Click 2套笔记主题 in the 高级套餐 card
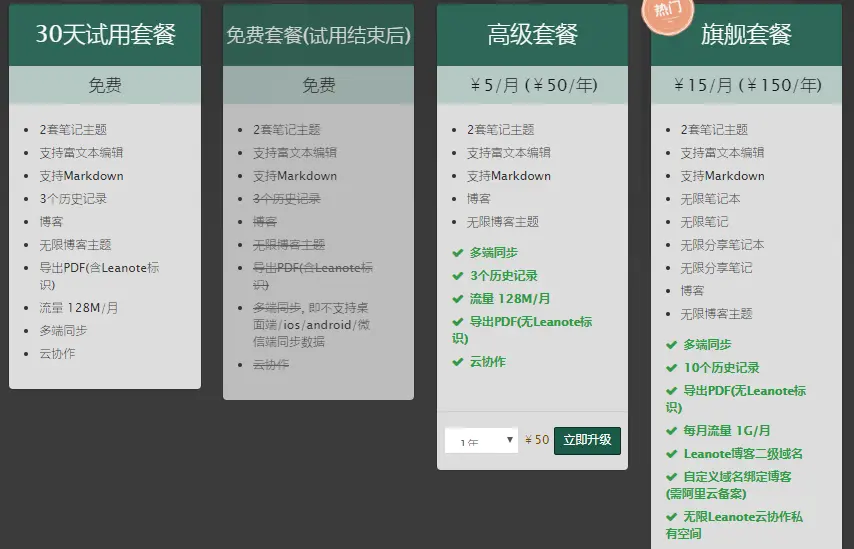Viewport: 854px width, 549px height. (501, 130)
